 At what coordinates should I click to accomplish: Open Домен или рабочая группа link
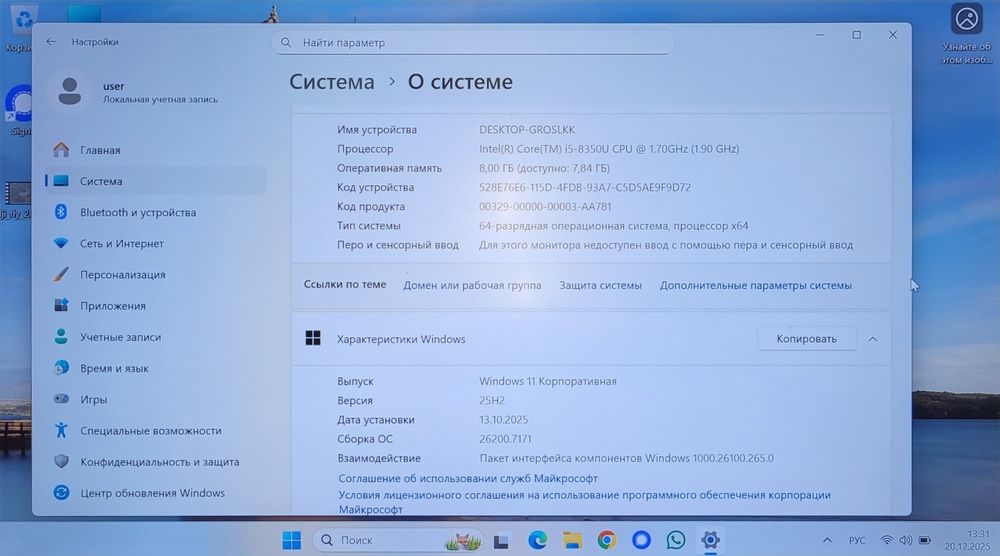pyautogui.click(x=472, y=286)
